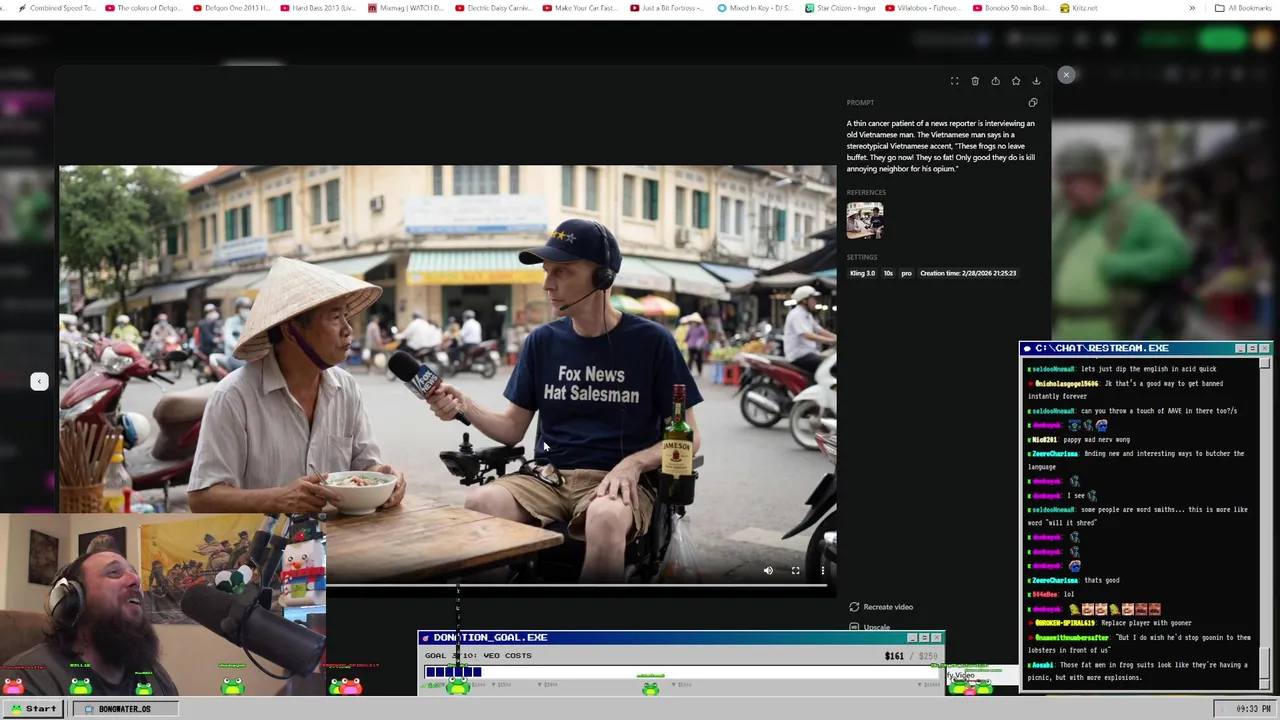The width and height of the screenshot is (1280, 720).
Task: Click the 10s duration tag
Action: tap(888, 273)
